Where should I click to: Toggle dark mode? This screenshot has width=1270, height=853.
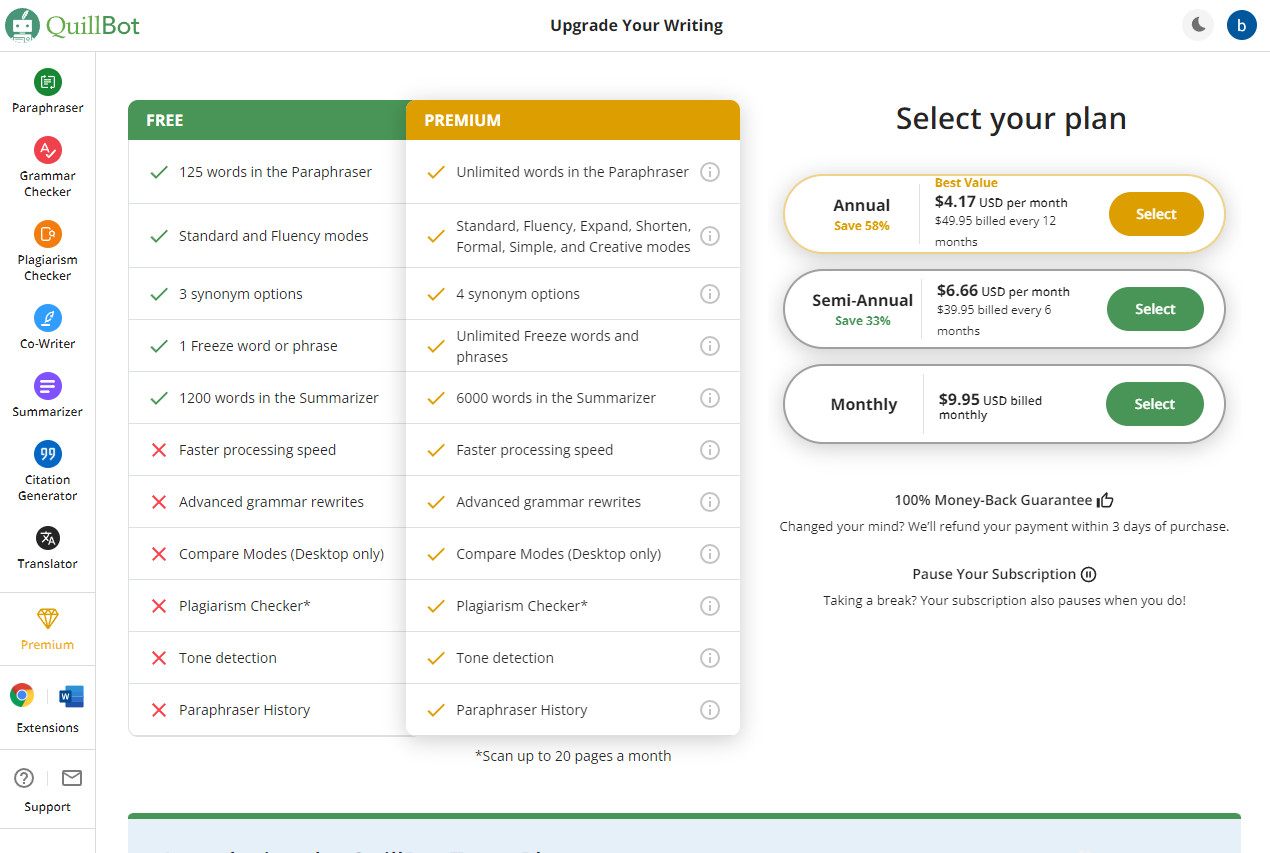[1197, 25]
